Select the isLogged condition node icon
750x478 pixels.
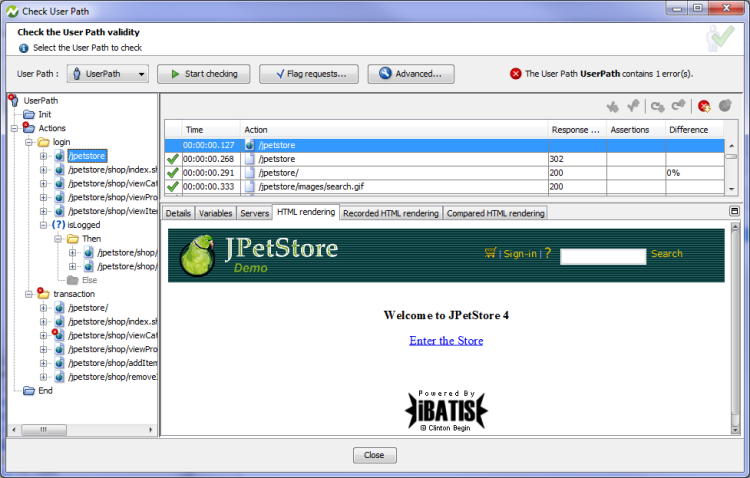click(58, 225)
